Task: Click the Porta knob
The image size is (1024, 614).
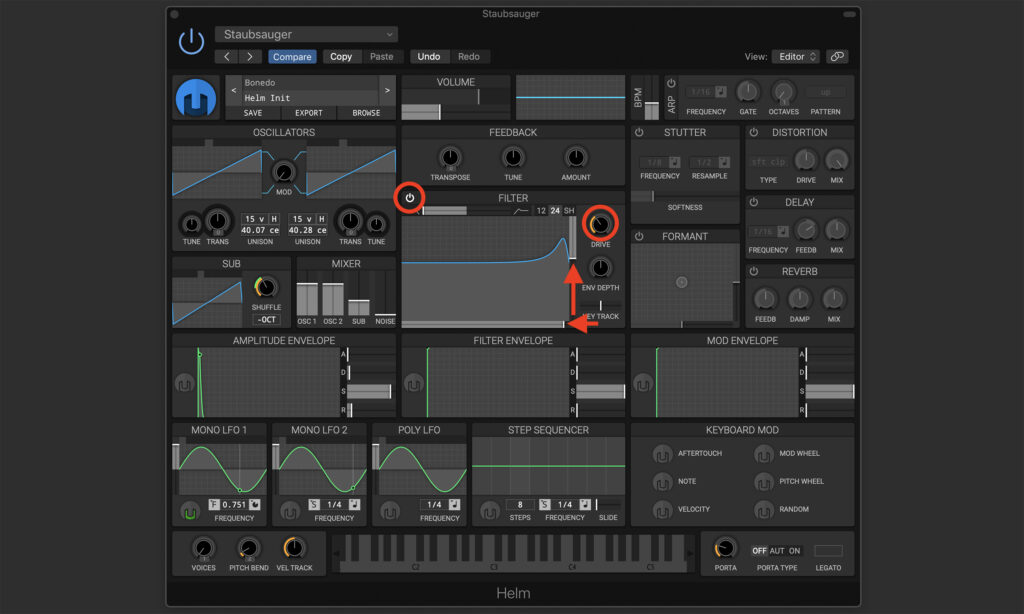Action: point(725,548)
